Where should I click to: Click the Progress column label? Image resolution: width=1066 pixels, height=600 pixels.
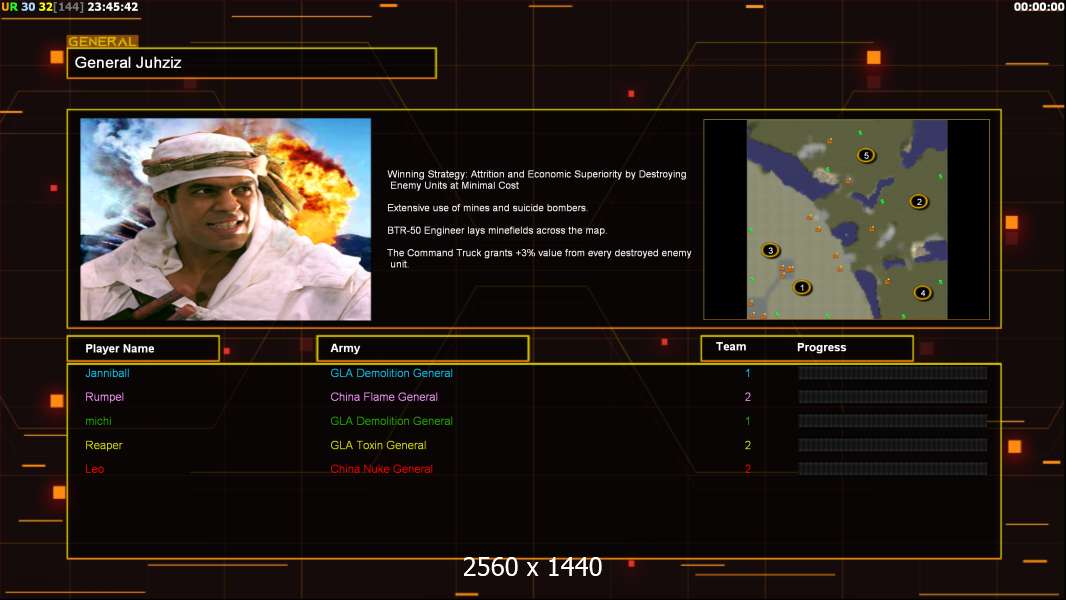pos(821,347)
